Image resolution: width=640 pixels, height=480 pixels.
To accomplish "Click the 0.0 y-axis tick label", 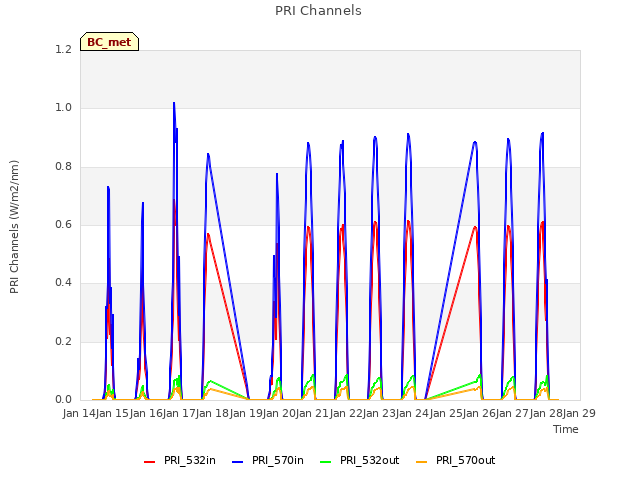I will [63, 400].
